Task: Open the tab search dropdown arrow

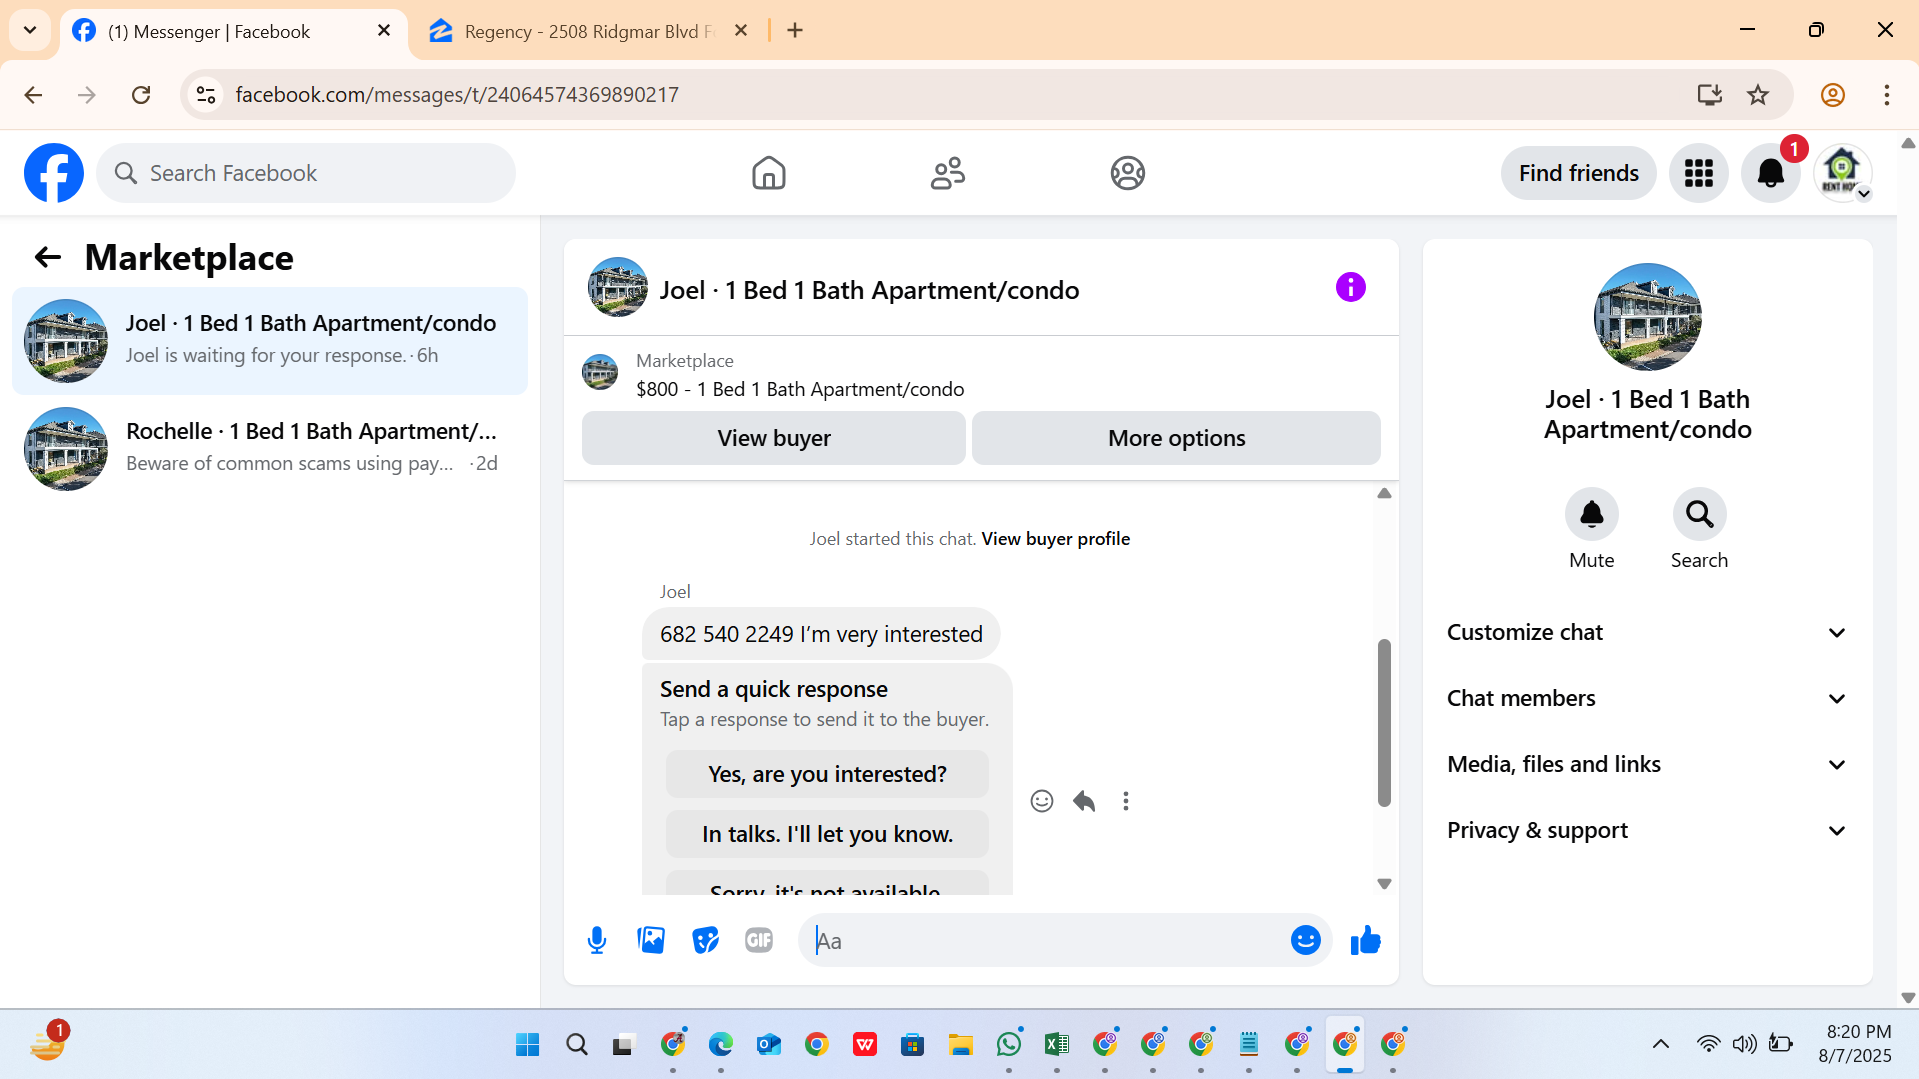Action: pyautogui.click(x=30, y=31)
